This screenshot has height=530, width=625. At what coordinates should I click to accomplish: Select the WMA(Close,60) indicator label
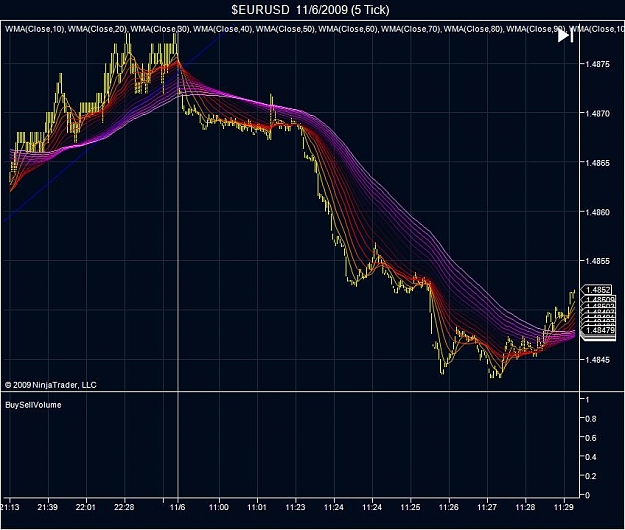(x=348, y=29)
